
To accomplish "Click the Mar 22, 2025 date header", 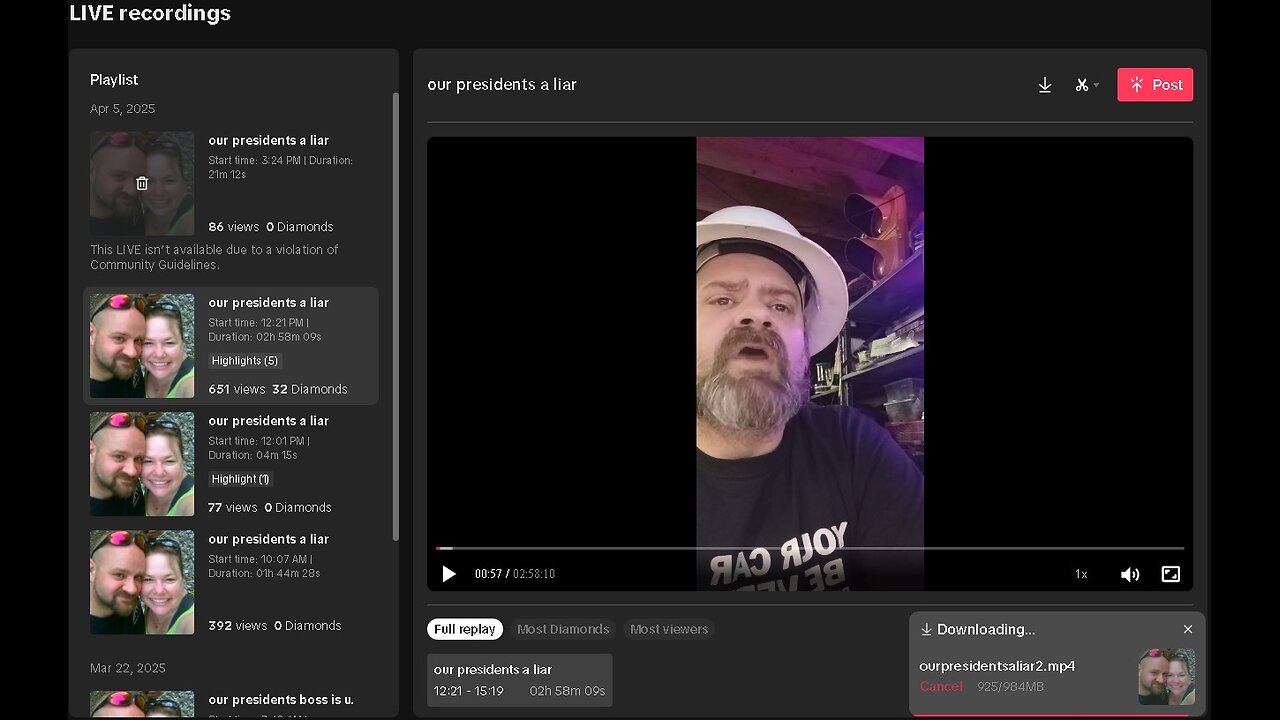I will pos(128,668).
